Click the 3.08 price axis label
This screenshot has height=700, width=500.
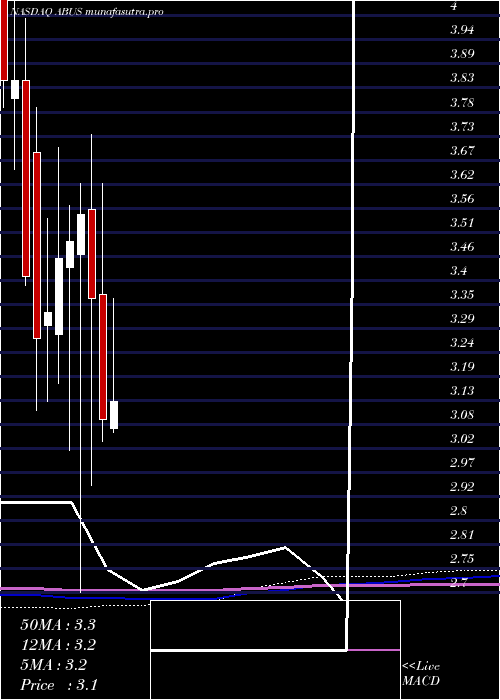(462, 415)
